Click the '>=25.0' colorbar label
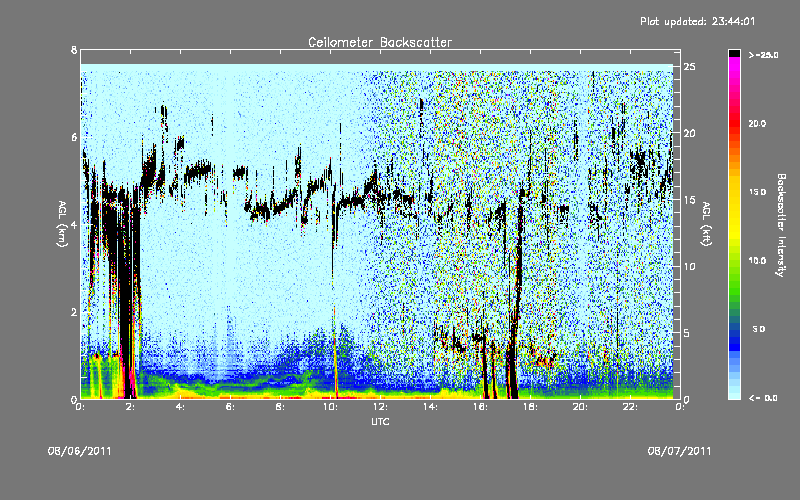800x500 pixels. click(763, 55)
